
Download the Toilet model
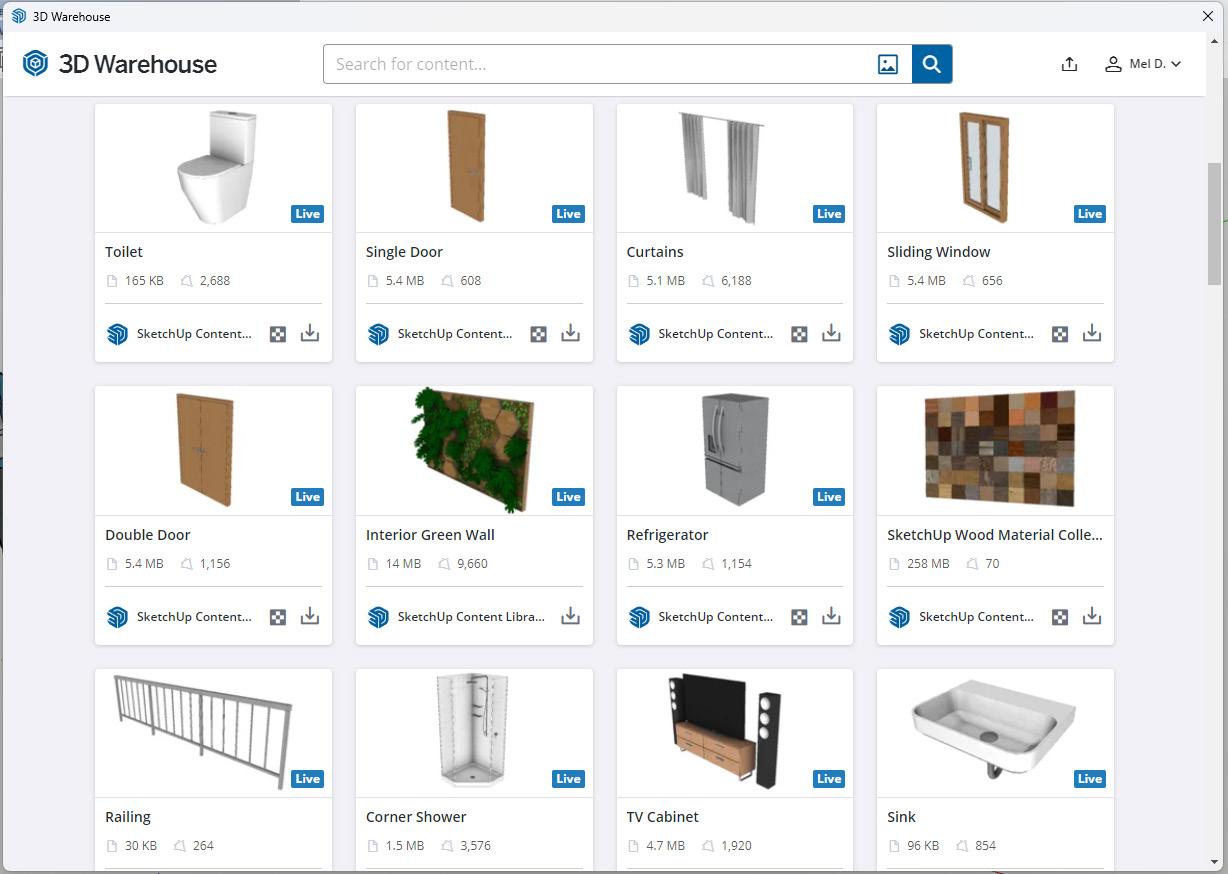click(x=310, y=333)
